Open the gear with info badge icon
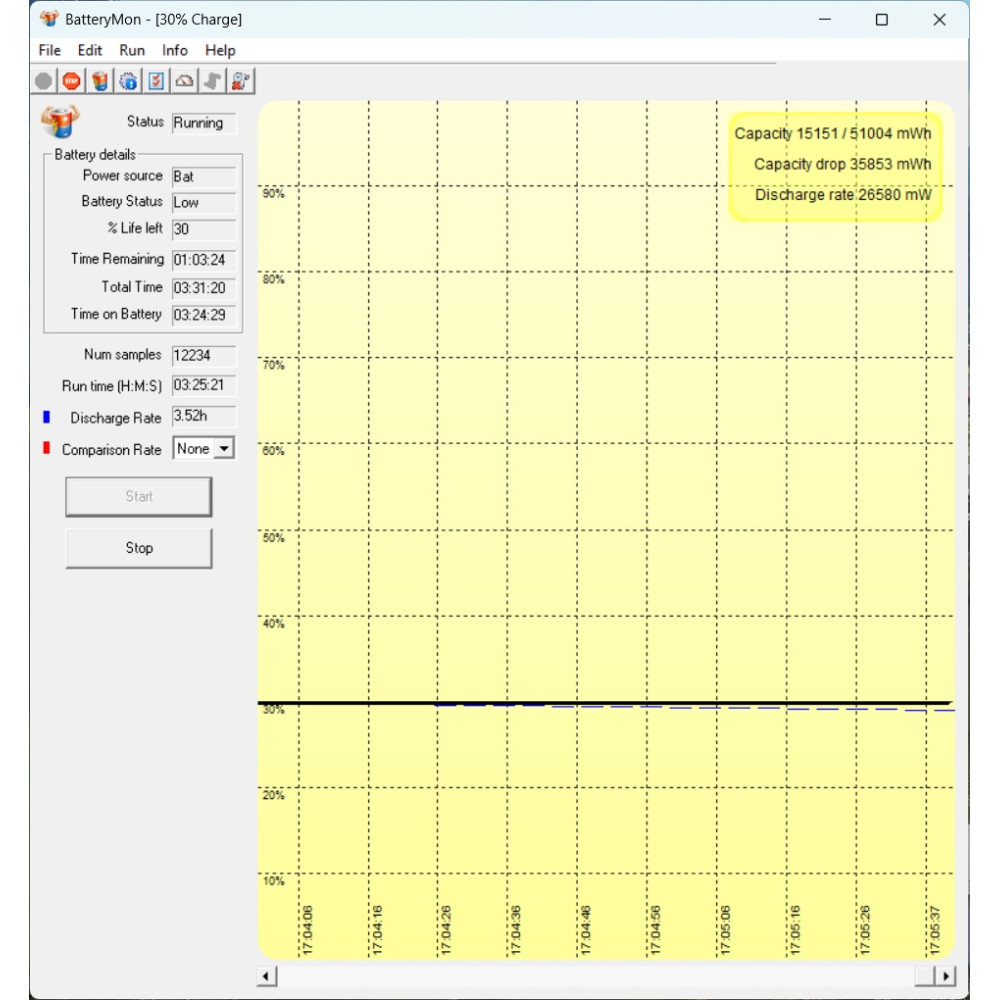The image size is (1000, 1000). 128,81
